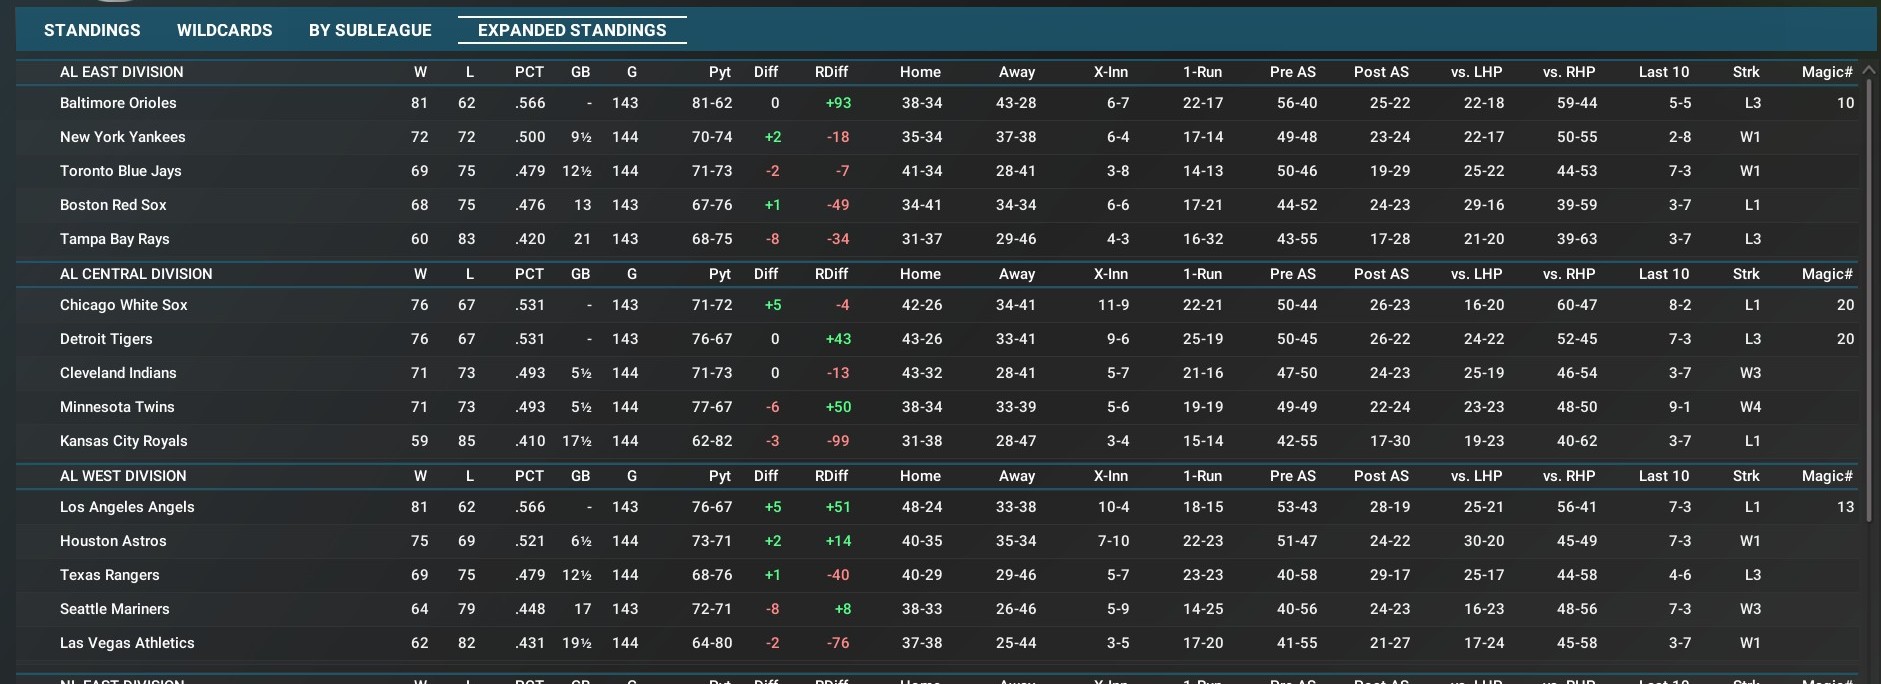The image size is (1881, 684).
Task: Open the Chicago White Sox team
Action: (123, 305)
